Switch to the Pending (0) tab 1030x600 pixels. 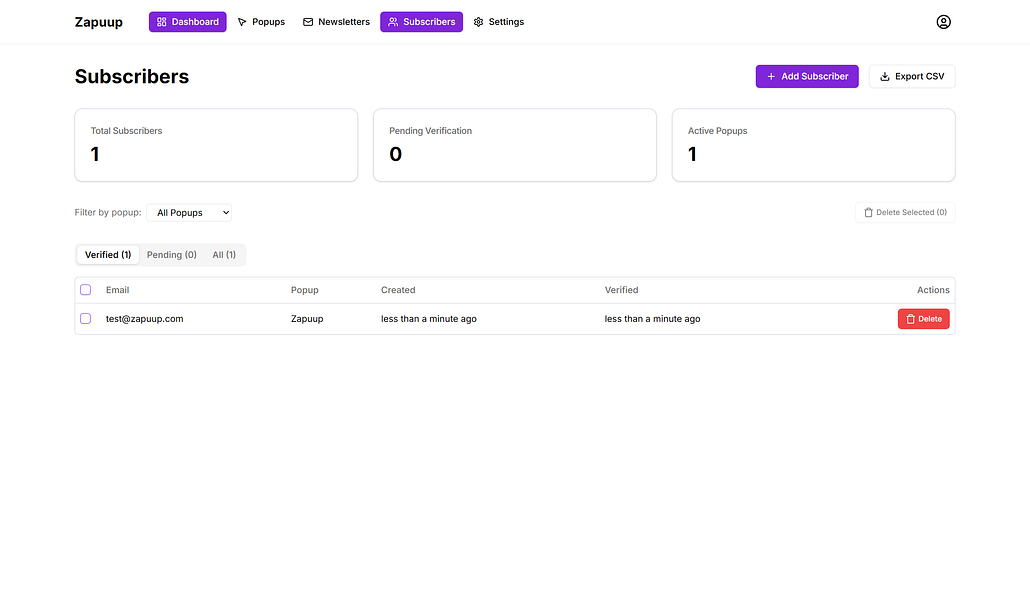point(171,254)
